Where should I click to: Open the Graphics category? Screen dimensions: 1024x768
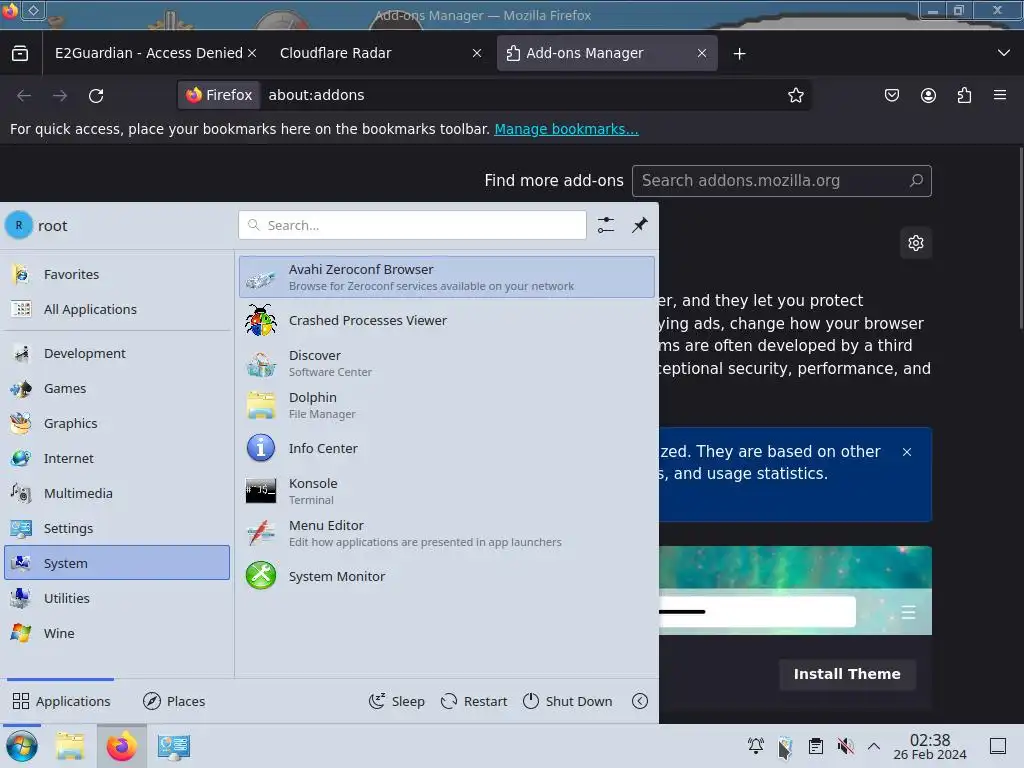click(x=117, y=423)
